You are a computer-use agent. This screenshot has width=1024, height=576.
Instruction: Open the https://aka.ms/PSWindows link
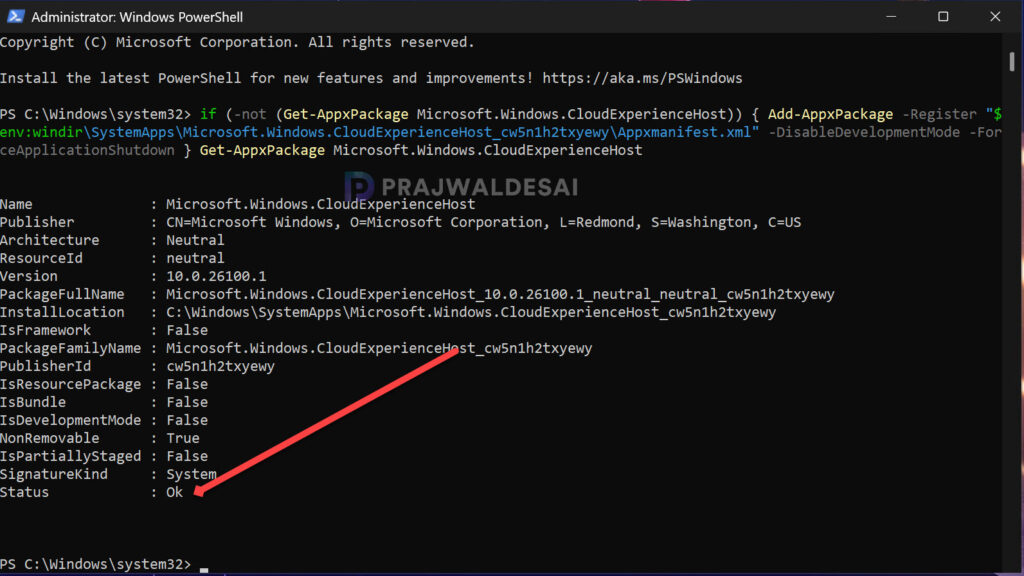click(x=642, y=78)
